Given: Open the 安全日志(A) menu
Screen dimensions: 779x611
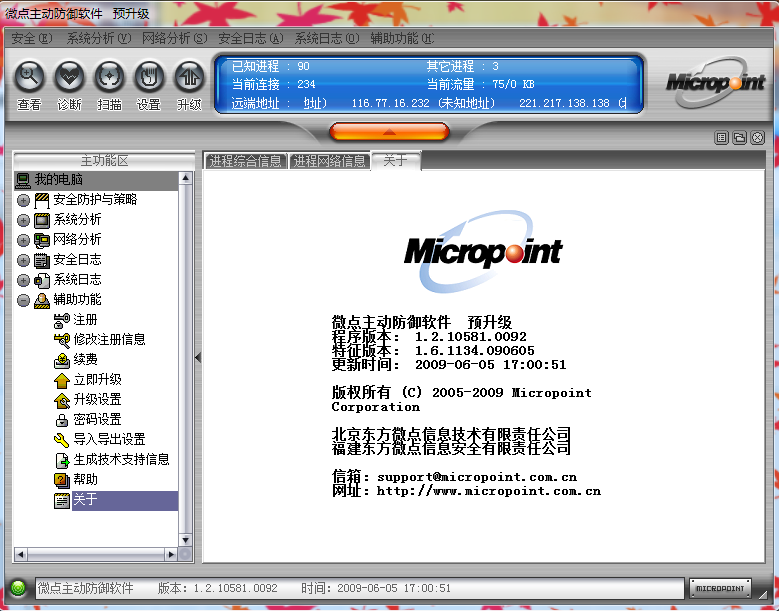Looking at the screenshot, I should [x=251, y=38].
